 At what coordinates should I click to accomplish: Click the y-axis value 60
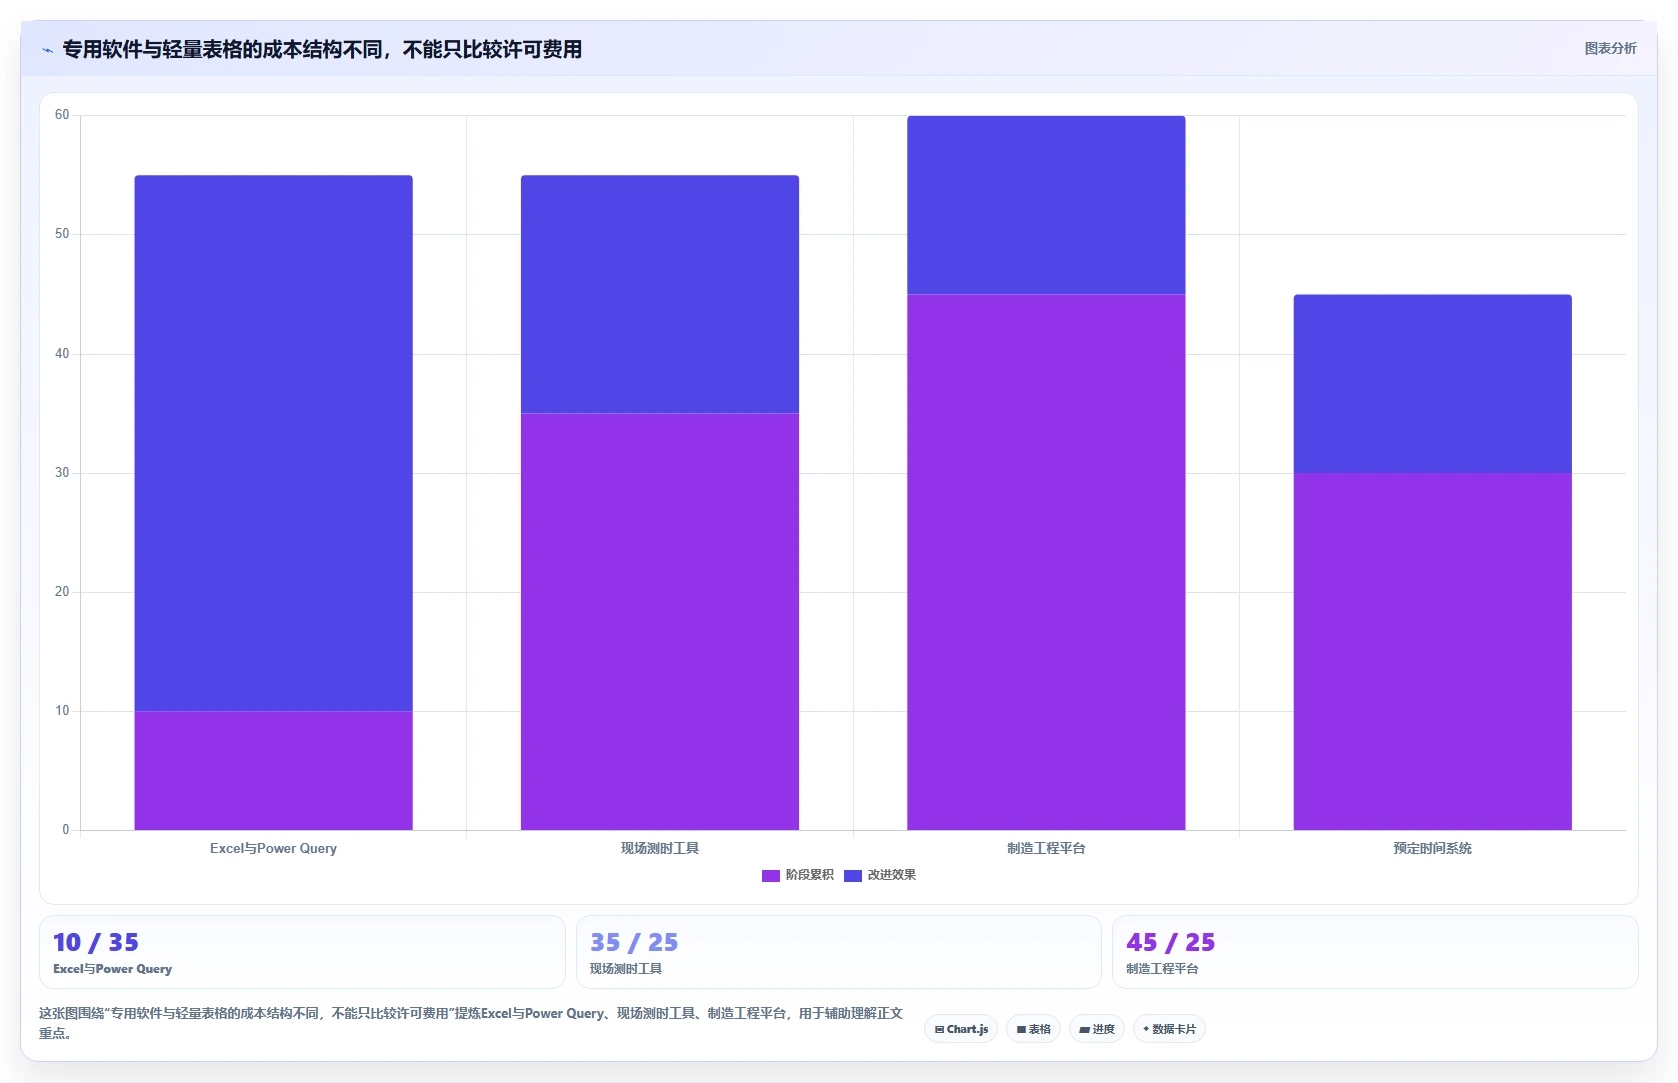[x=62, y=115]
